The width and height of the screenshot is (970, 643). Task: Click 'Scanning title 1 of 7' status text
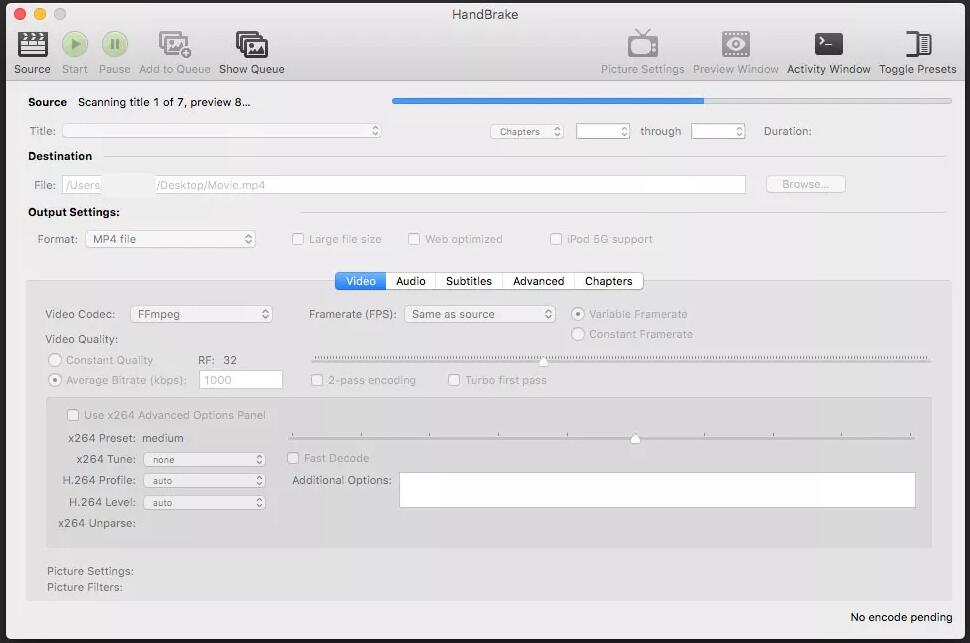point(164,102)
